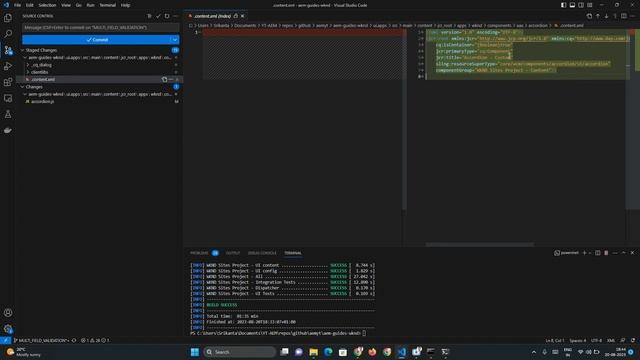The height and width of the screenshot is (360, 640).
Task: Select the Source Control activity bar icon
Action: click(8, 50)
